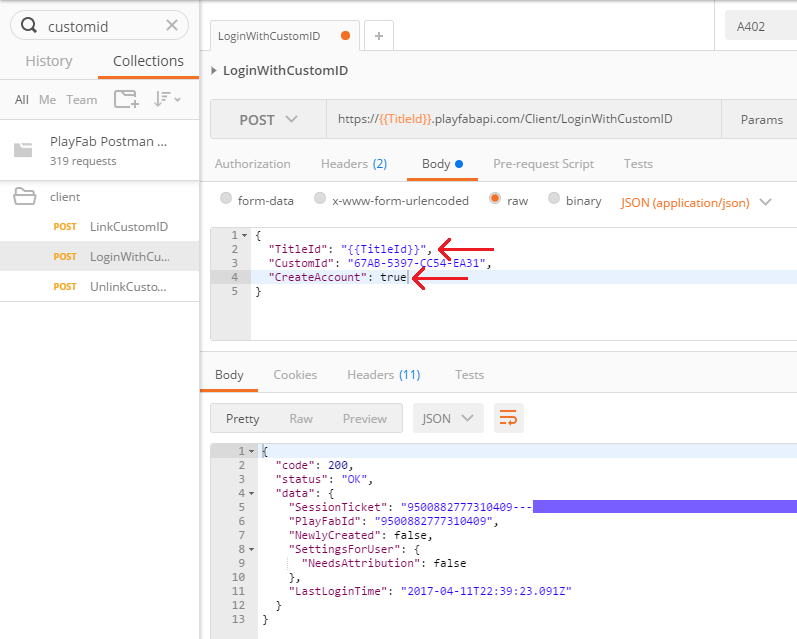Viewport: 797px width, 639px height.
Task: Open the request Tests tab
Action: [x=638, y=164]
